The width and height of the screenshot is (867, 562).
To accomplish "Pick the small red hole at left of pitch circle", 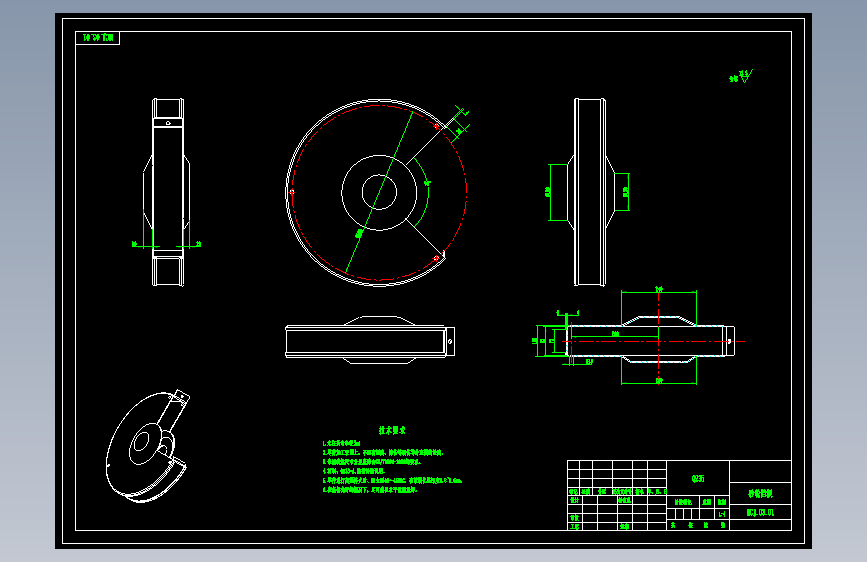I will coord(292,192).
